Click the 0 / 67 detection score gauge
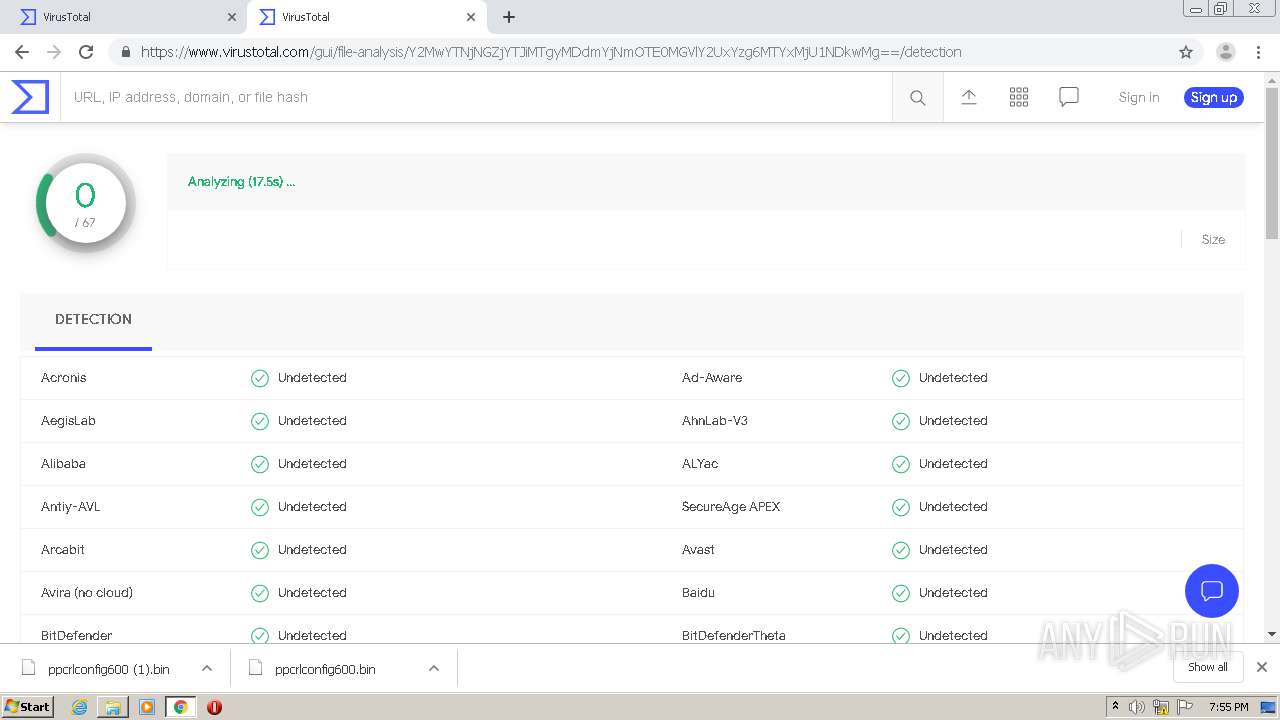The width and height of the screenshot is (1280, 720). 85,204
